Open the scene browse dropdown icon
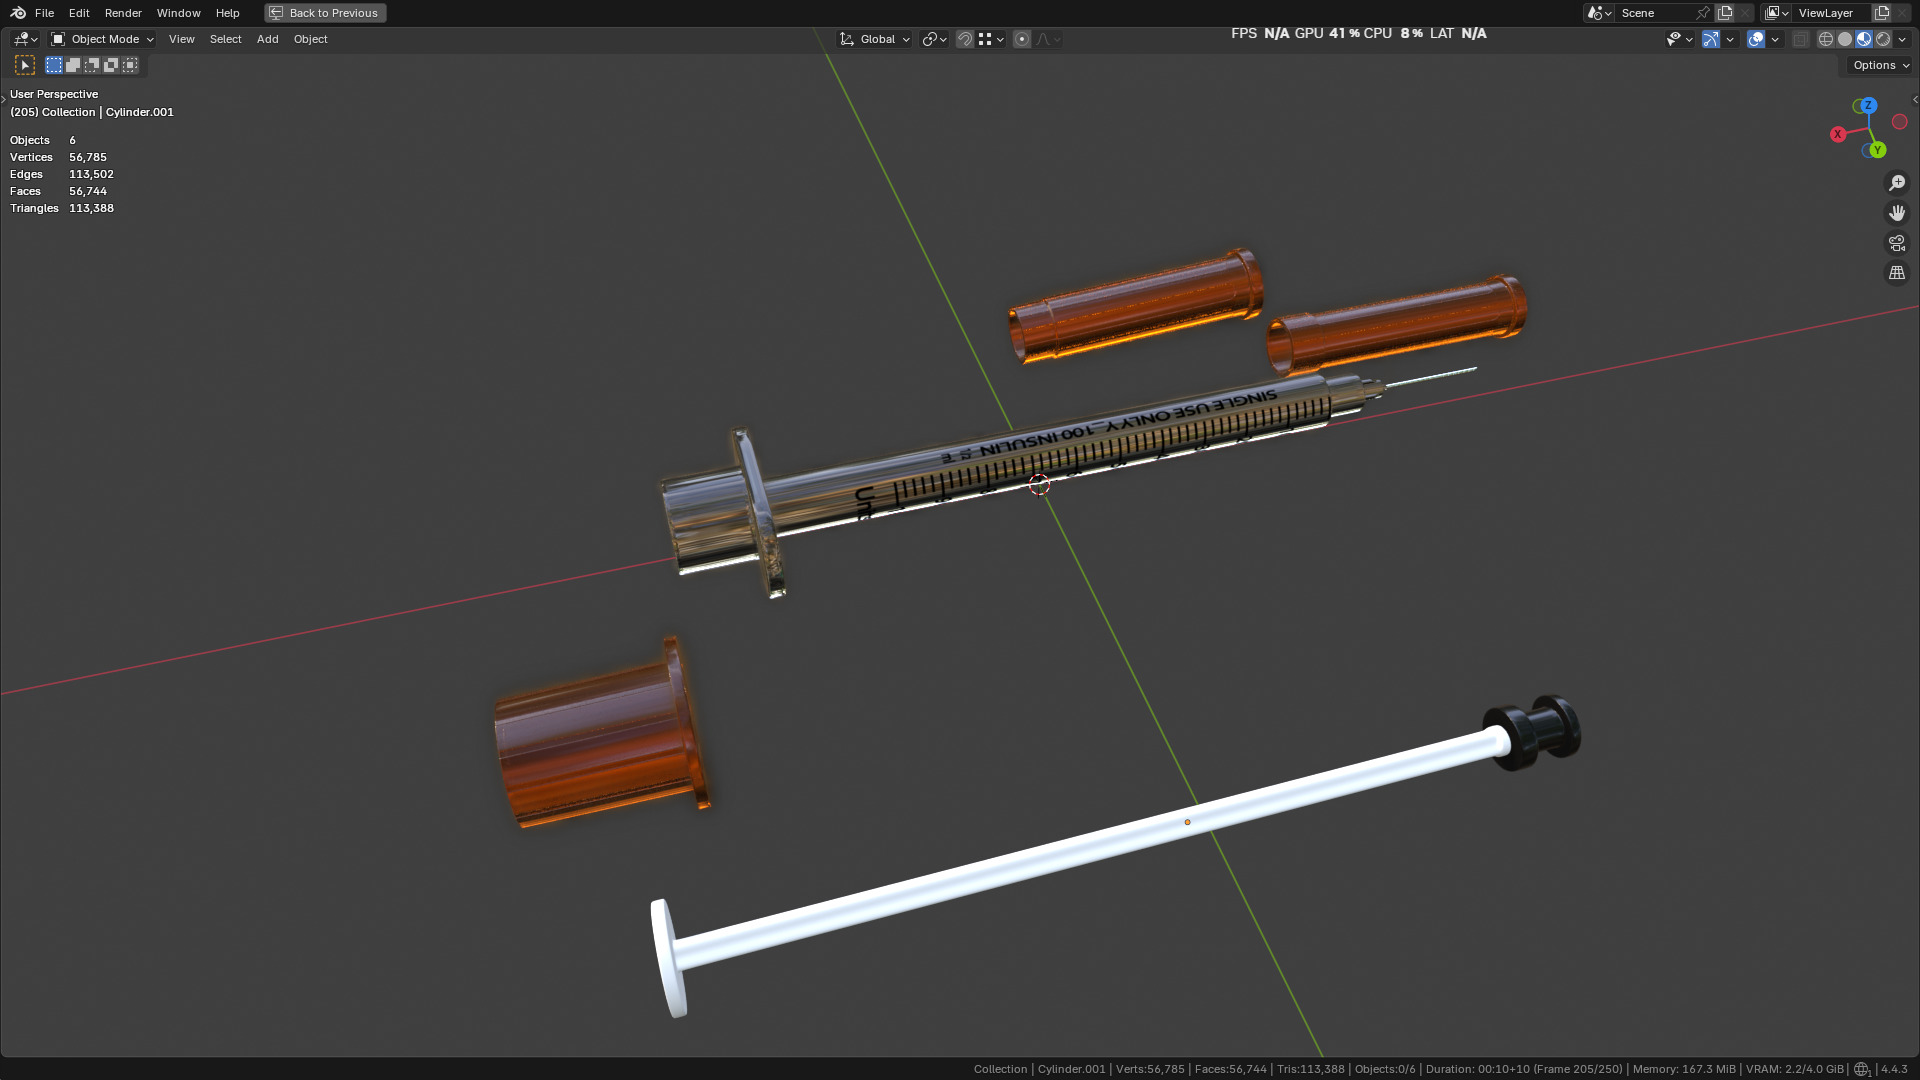This screenshot has width=1920, height=1080. [x=1598, y=13]
